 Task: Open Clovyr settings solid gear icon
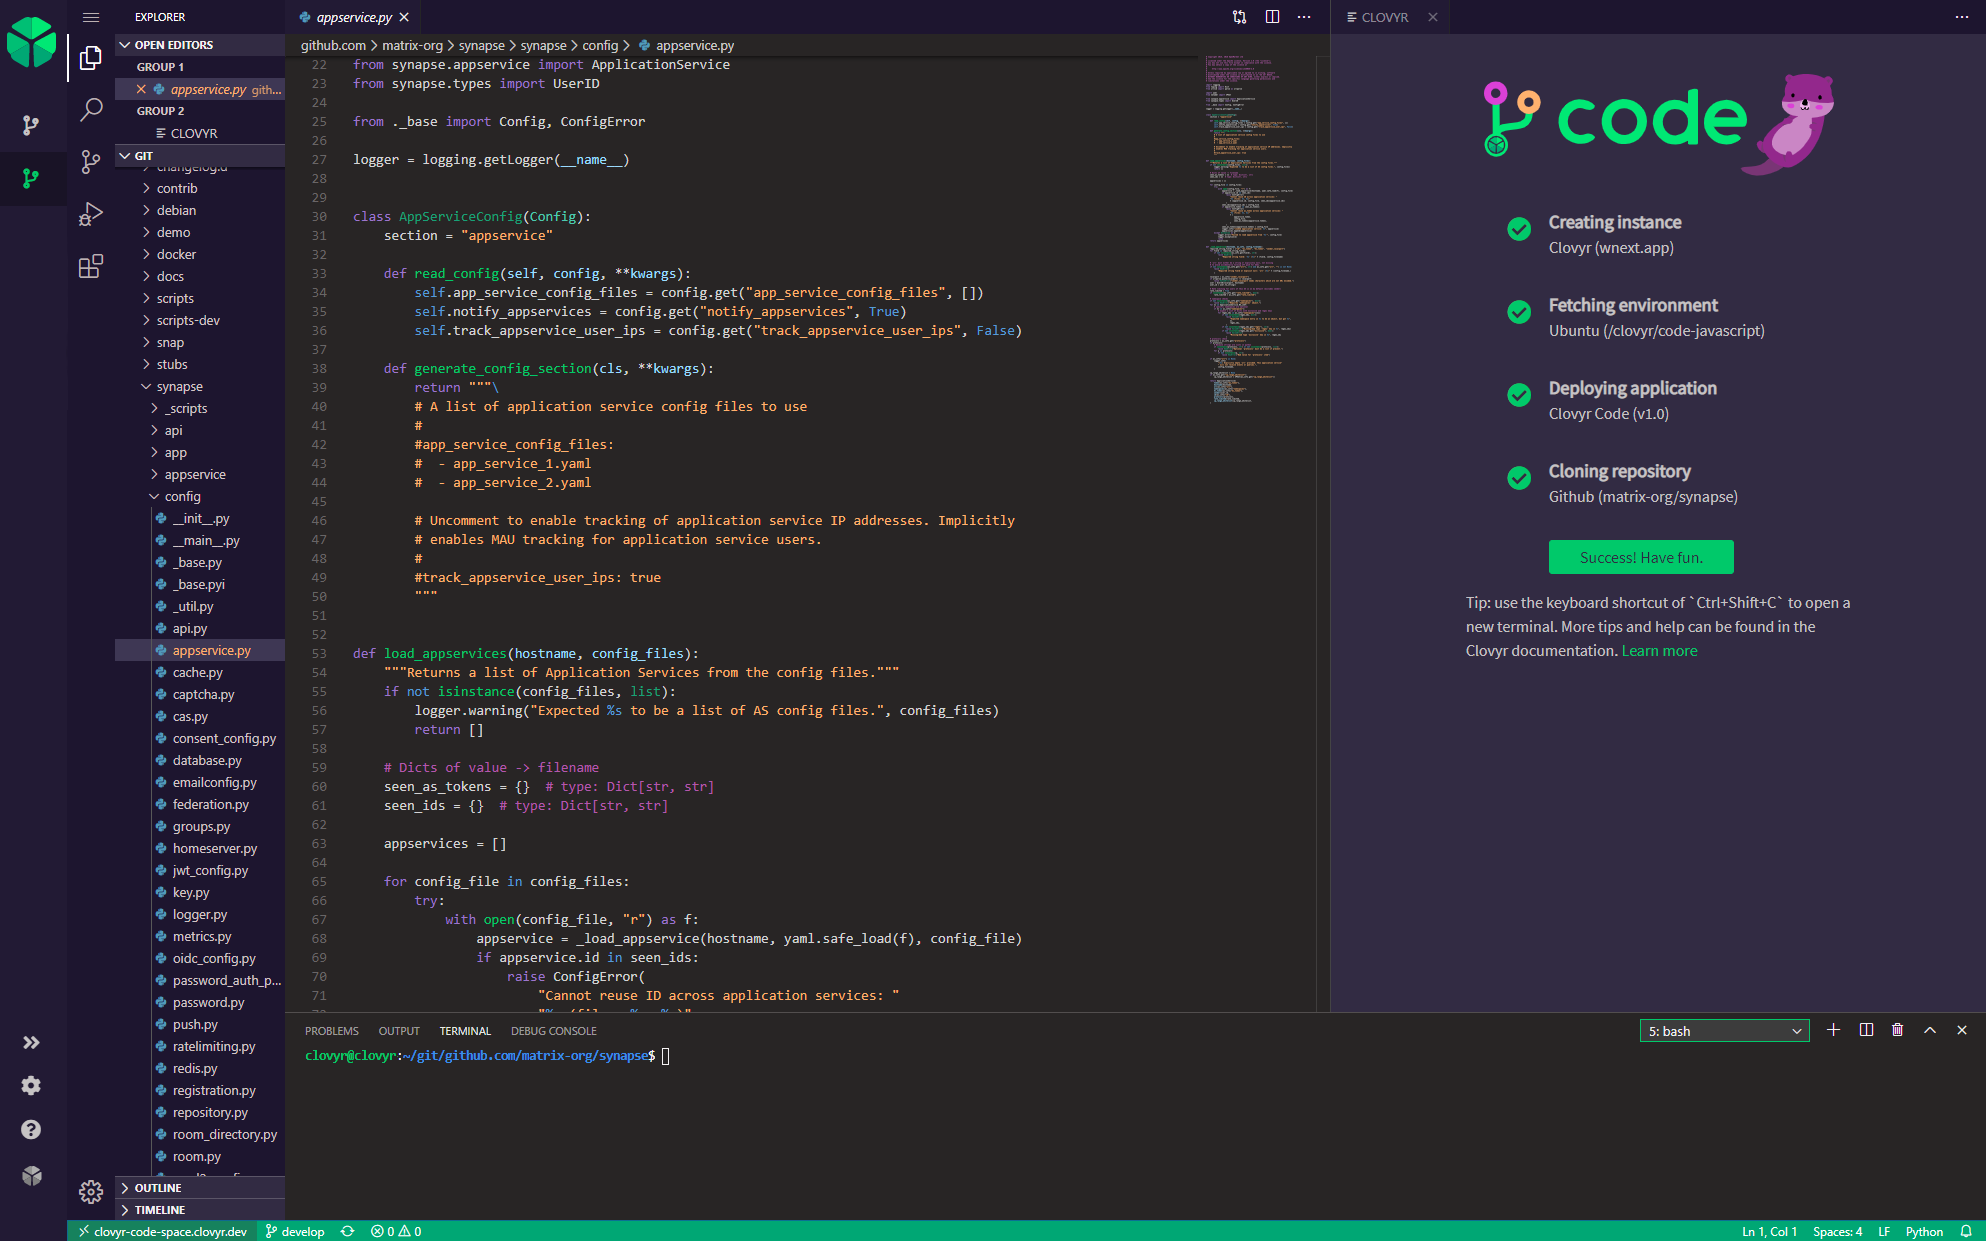pos(32,1086)
